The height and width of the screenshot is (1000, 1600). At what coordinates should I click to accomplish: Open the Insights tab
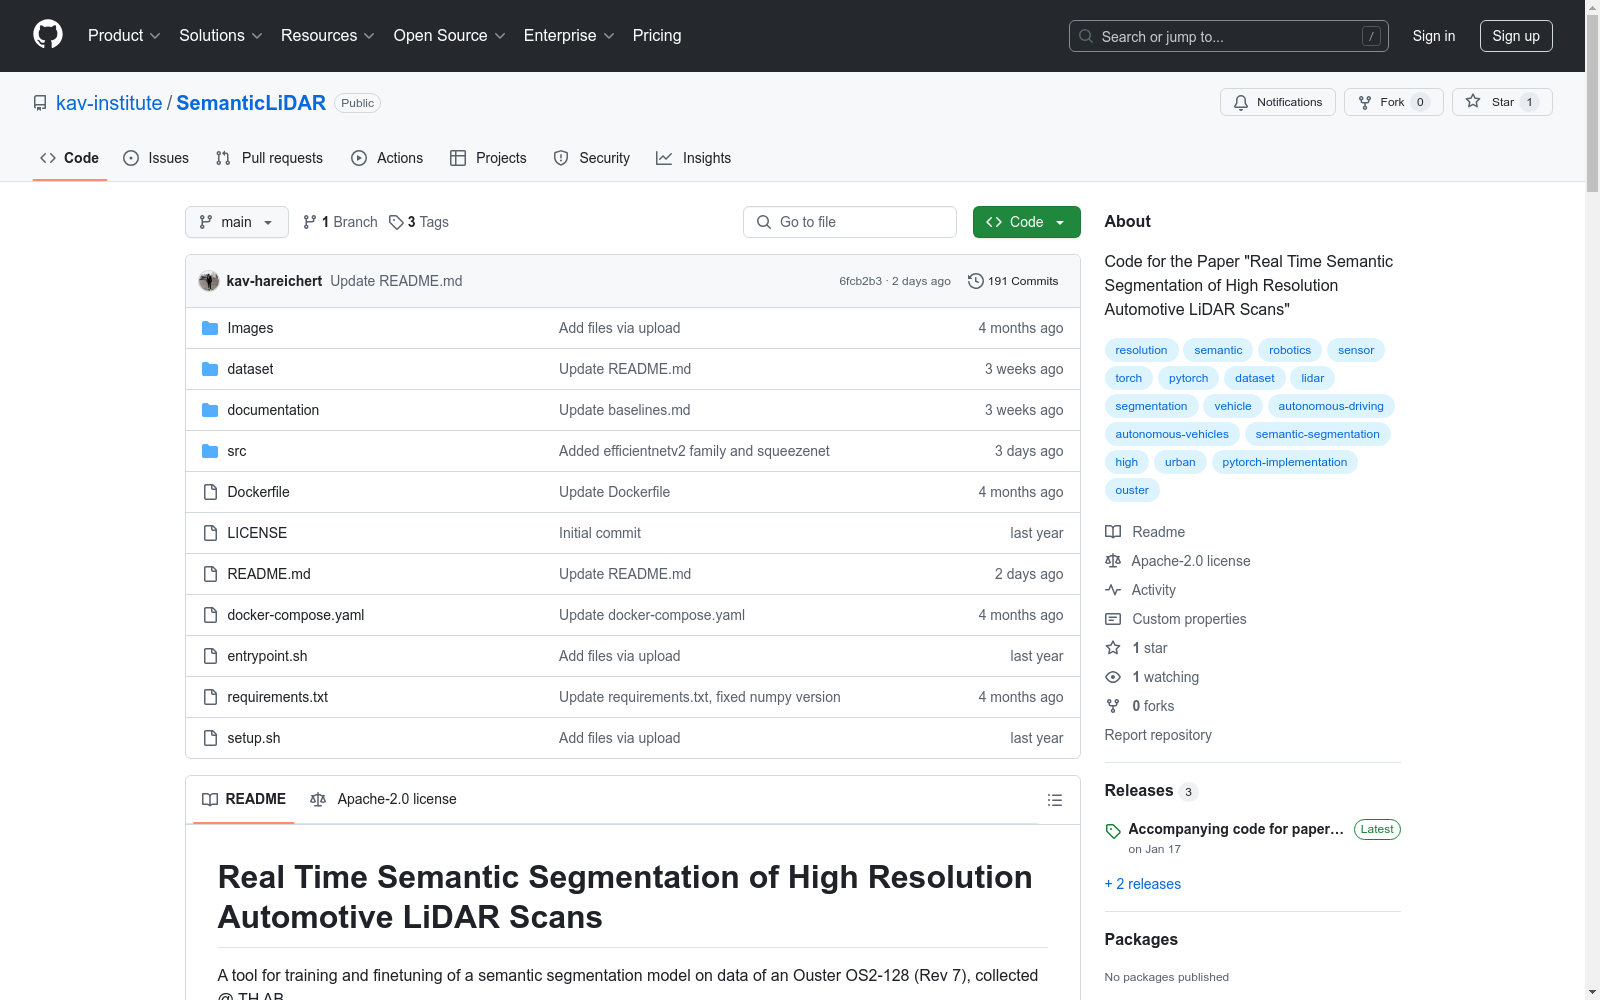tap(693, 158)
